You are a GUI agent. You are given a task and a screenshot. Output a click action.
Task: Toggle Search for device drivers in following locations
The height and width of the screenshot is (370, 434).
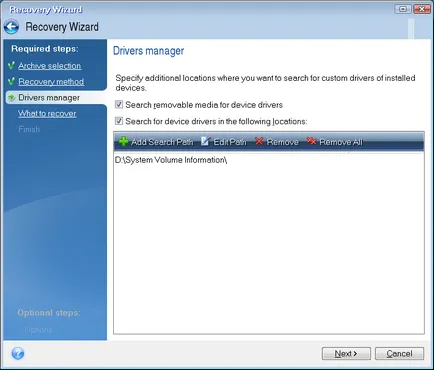(119, 121)
